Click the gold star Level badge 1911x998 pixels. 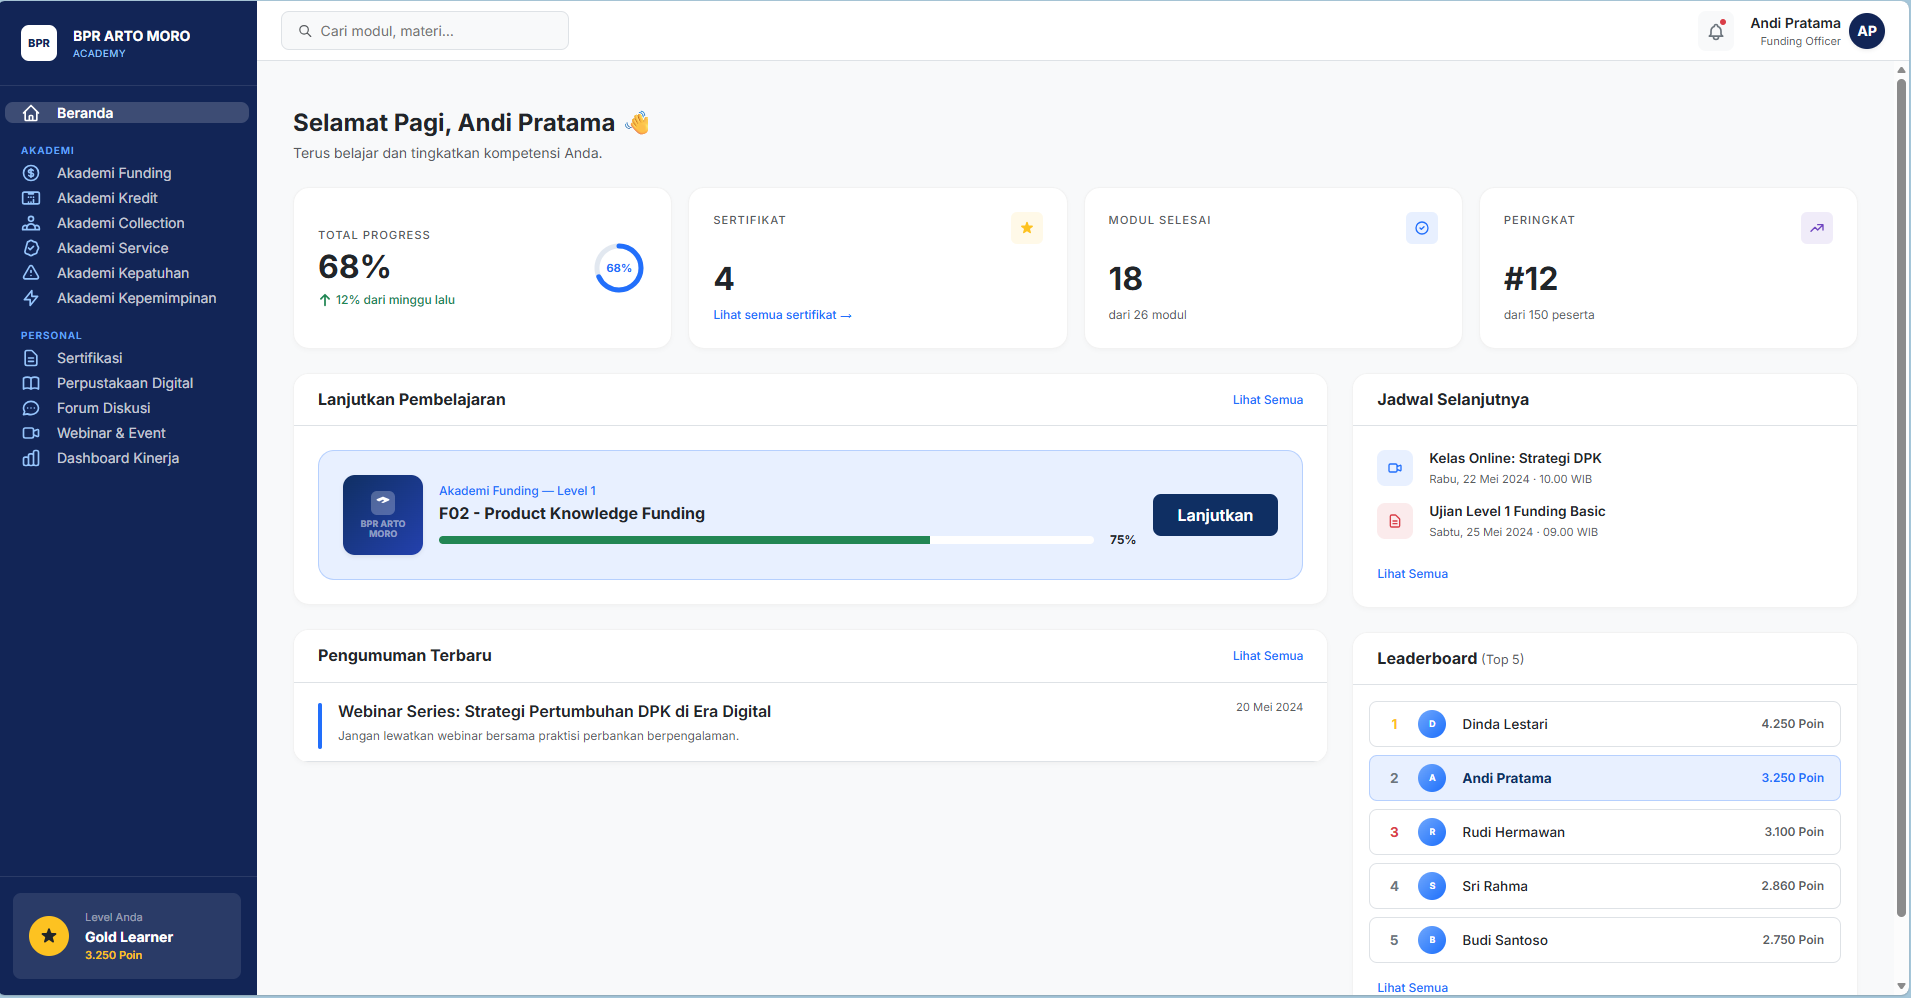click(x=49, y=936)
